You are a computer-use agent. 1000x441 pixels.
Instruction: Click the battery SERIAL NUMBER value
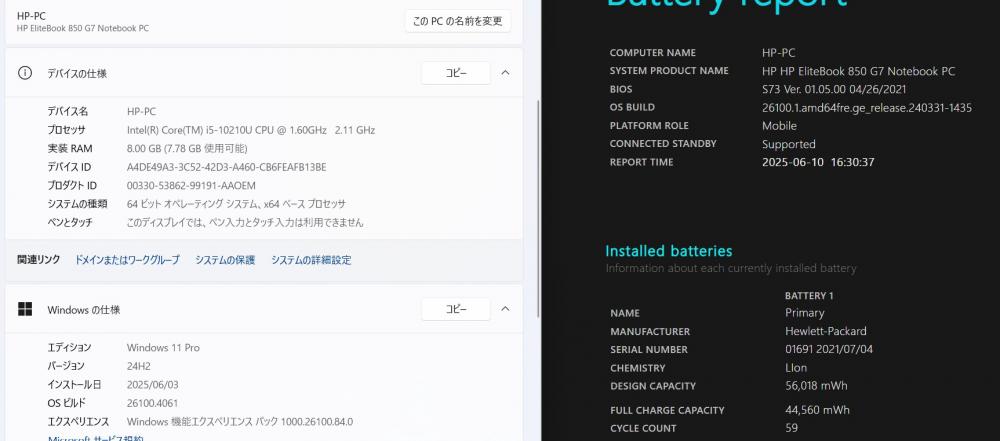(829, 349)
